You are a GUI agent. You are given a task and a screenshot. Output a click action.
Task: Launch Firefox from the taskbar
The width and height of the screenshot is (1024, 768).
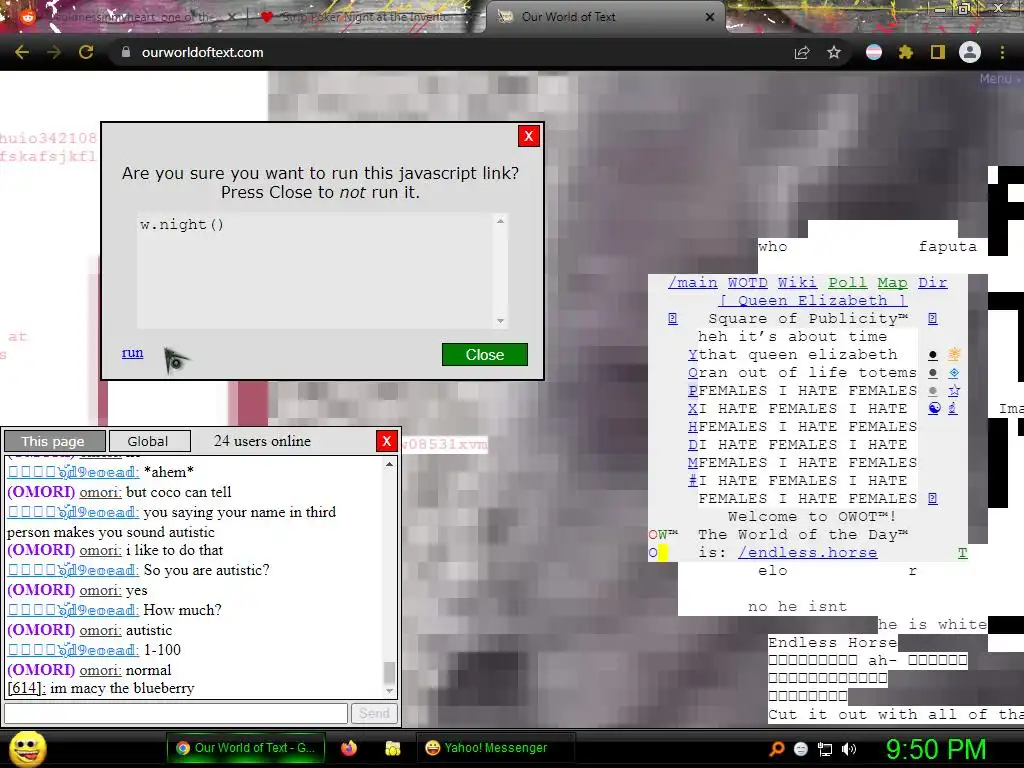point(349,748)
